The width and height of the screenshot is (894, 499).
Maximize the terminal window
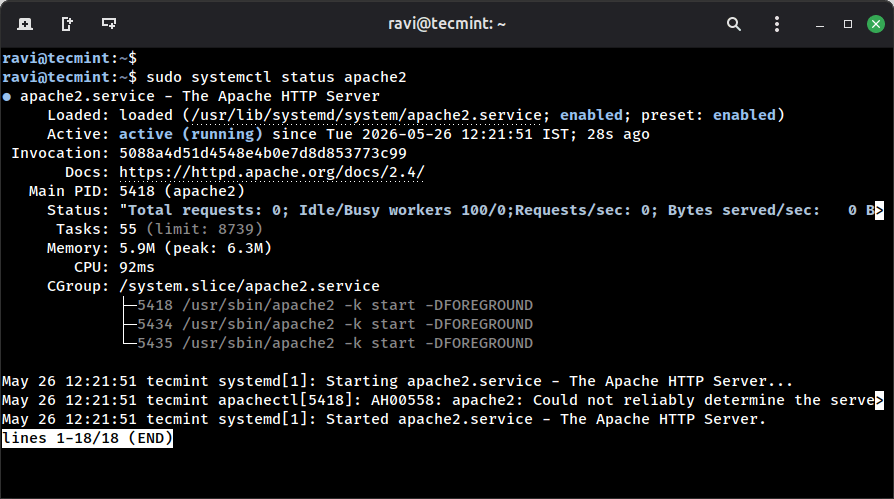pyautogui.click(x=848, y=24)
